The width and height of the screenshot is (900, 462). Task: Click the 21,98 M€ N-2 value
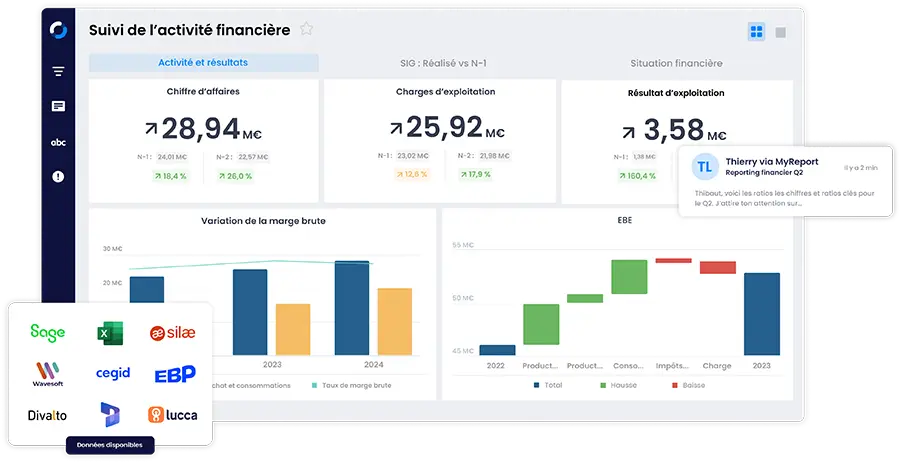495,156
